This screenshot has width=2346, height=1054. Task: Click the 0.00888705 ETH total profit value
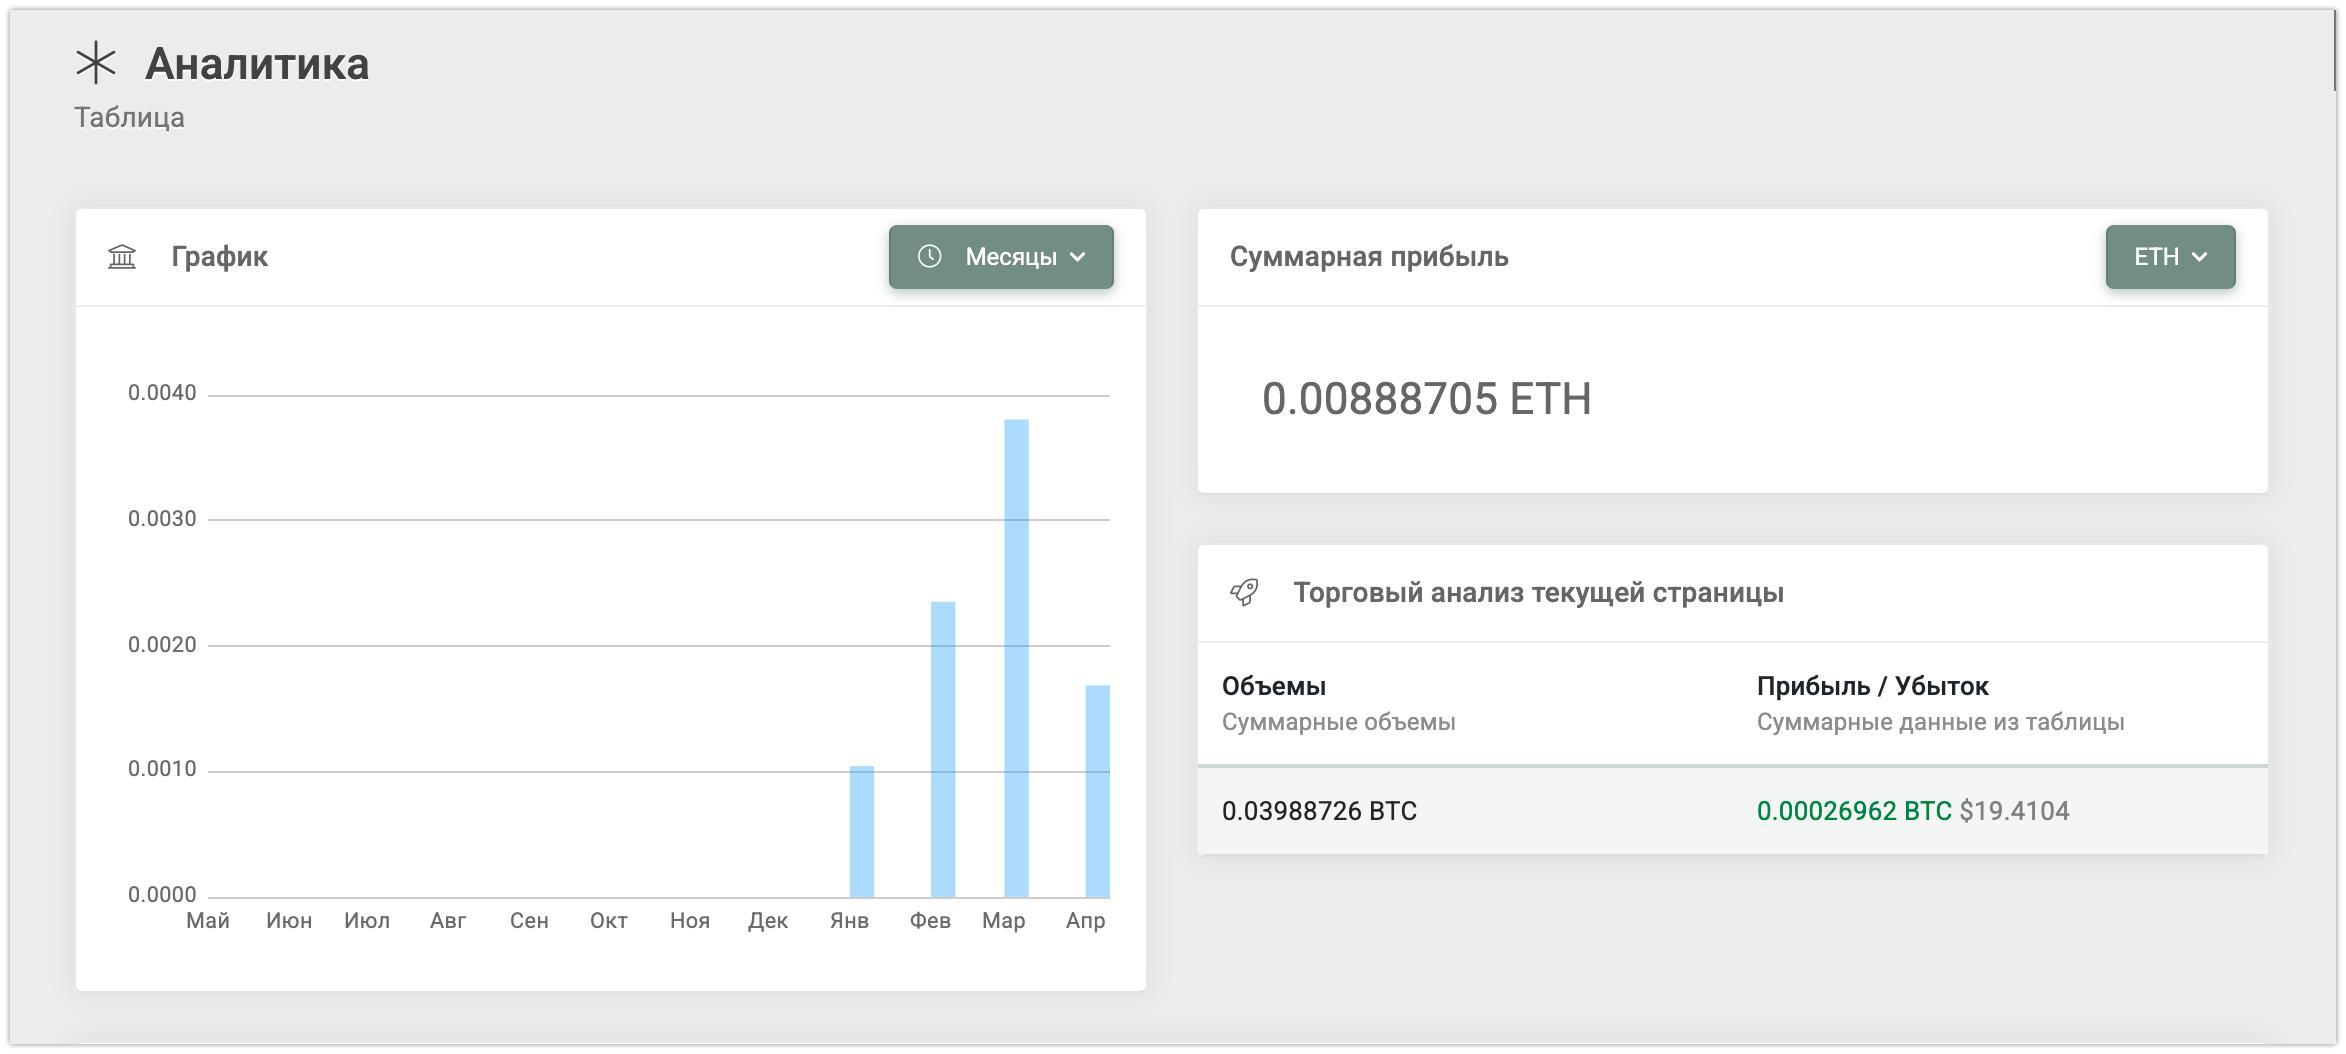tap(1426, 399)
